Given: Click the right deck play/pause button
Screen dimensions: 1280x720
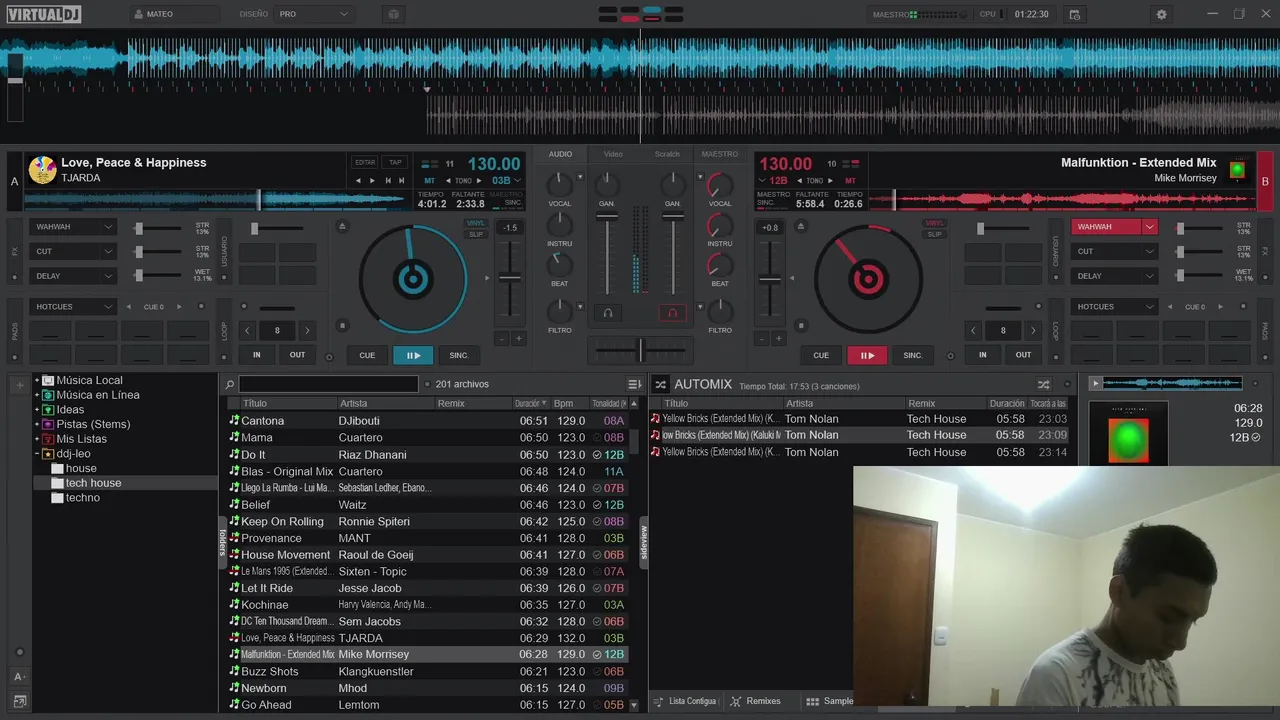Looking at the screenshot, I should 867,355.
